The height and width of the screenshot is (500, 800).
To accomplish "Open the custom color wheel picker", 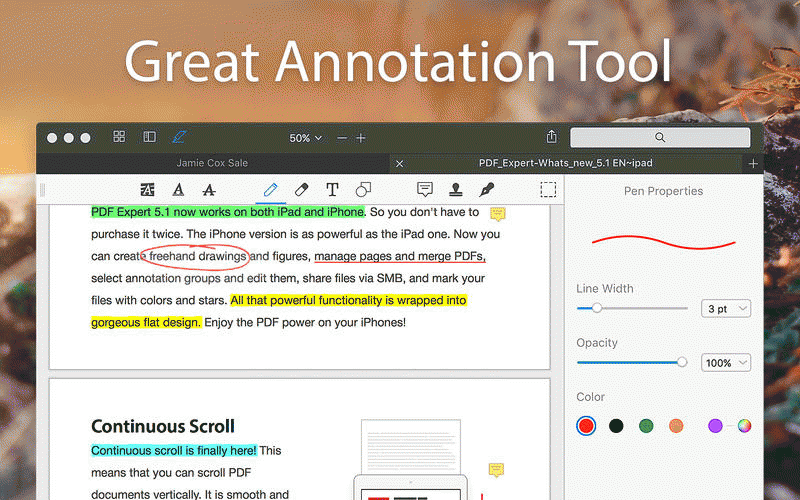I will coord(744,426).
